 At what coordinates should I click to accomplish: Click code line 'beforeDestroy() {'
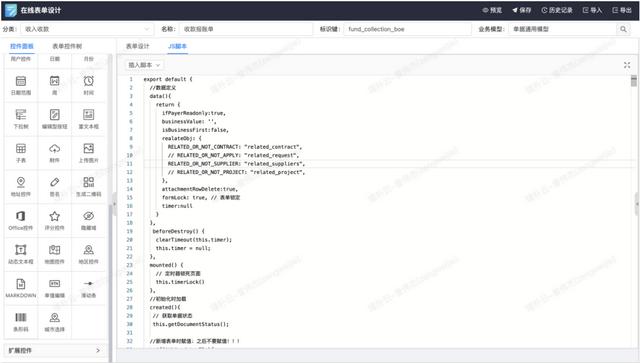pyautogui.click(x=178, y=231)
